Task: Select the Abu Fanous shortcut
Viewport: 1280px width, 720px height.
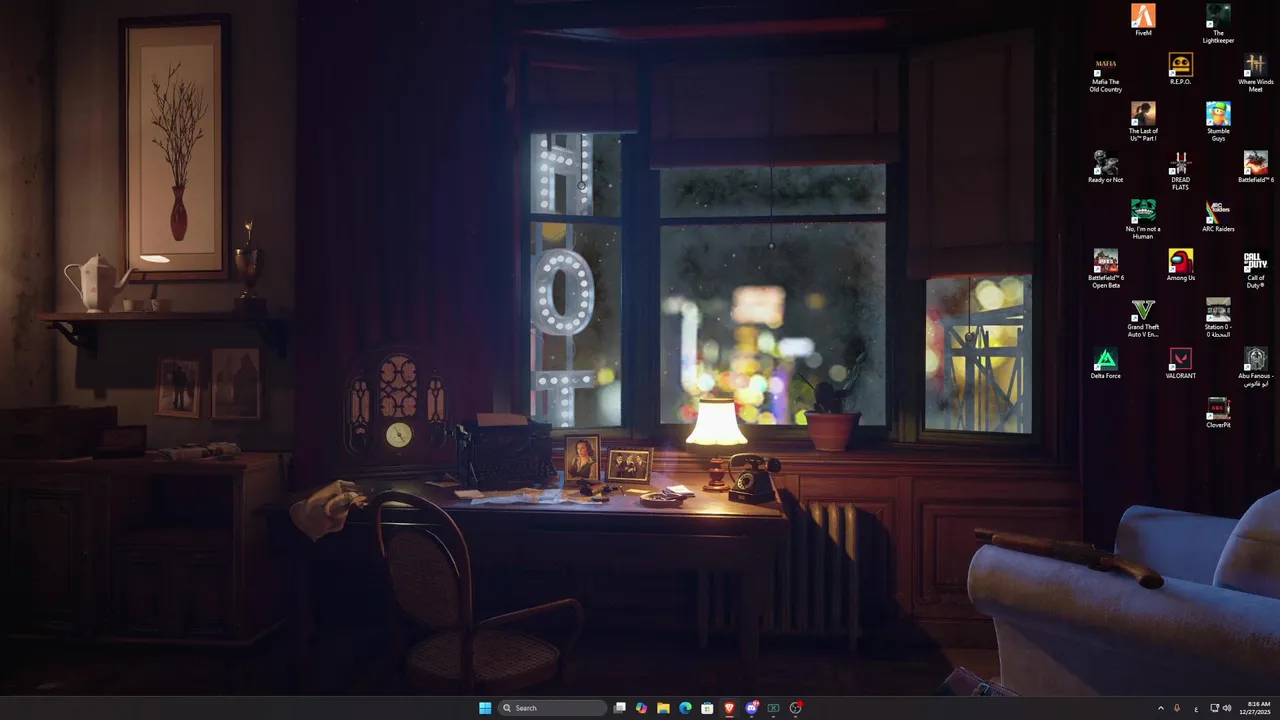Action: pyautogui.click(x=1256, y=367)
